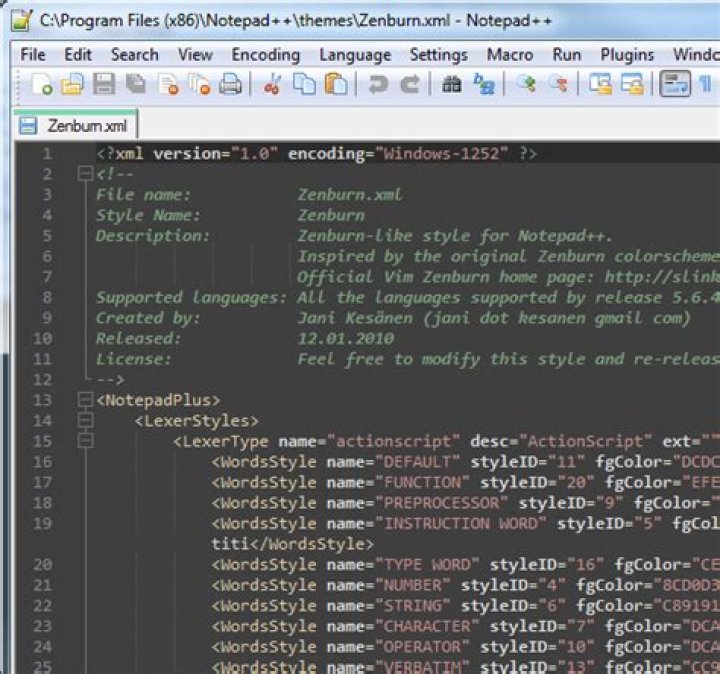
Task: Click the "<NotepadPlus>" tag text
Action: pos(158,400)
